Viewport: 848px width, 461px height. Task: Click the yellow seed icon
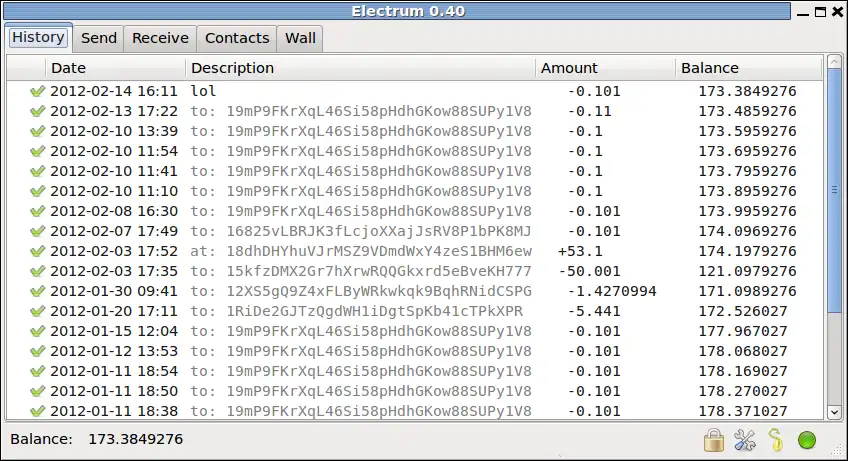coord(775,439)
